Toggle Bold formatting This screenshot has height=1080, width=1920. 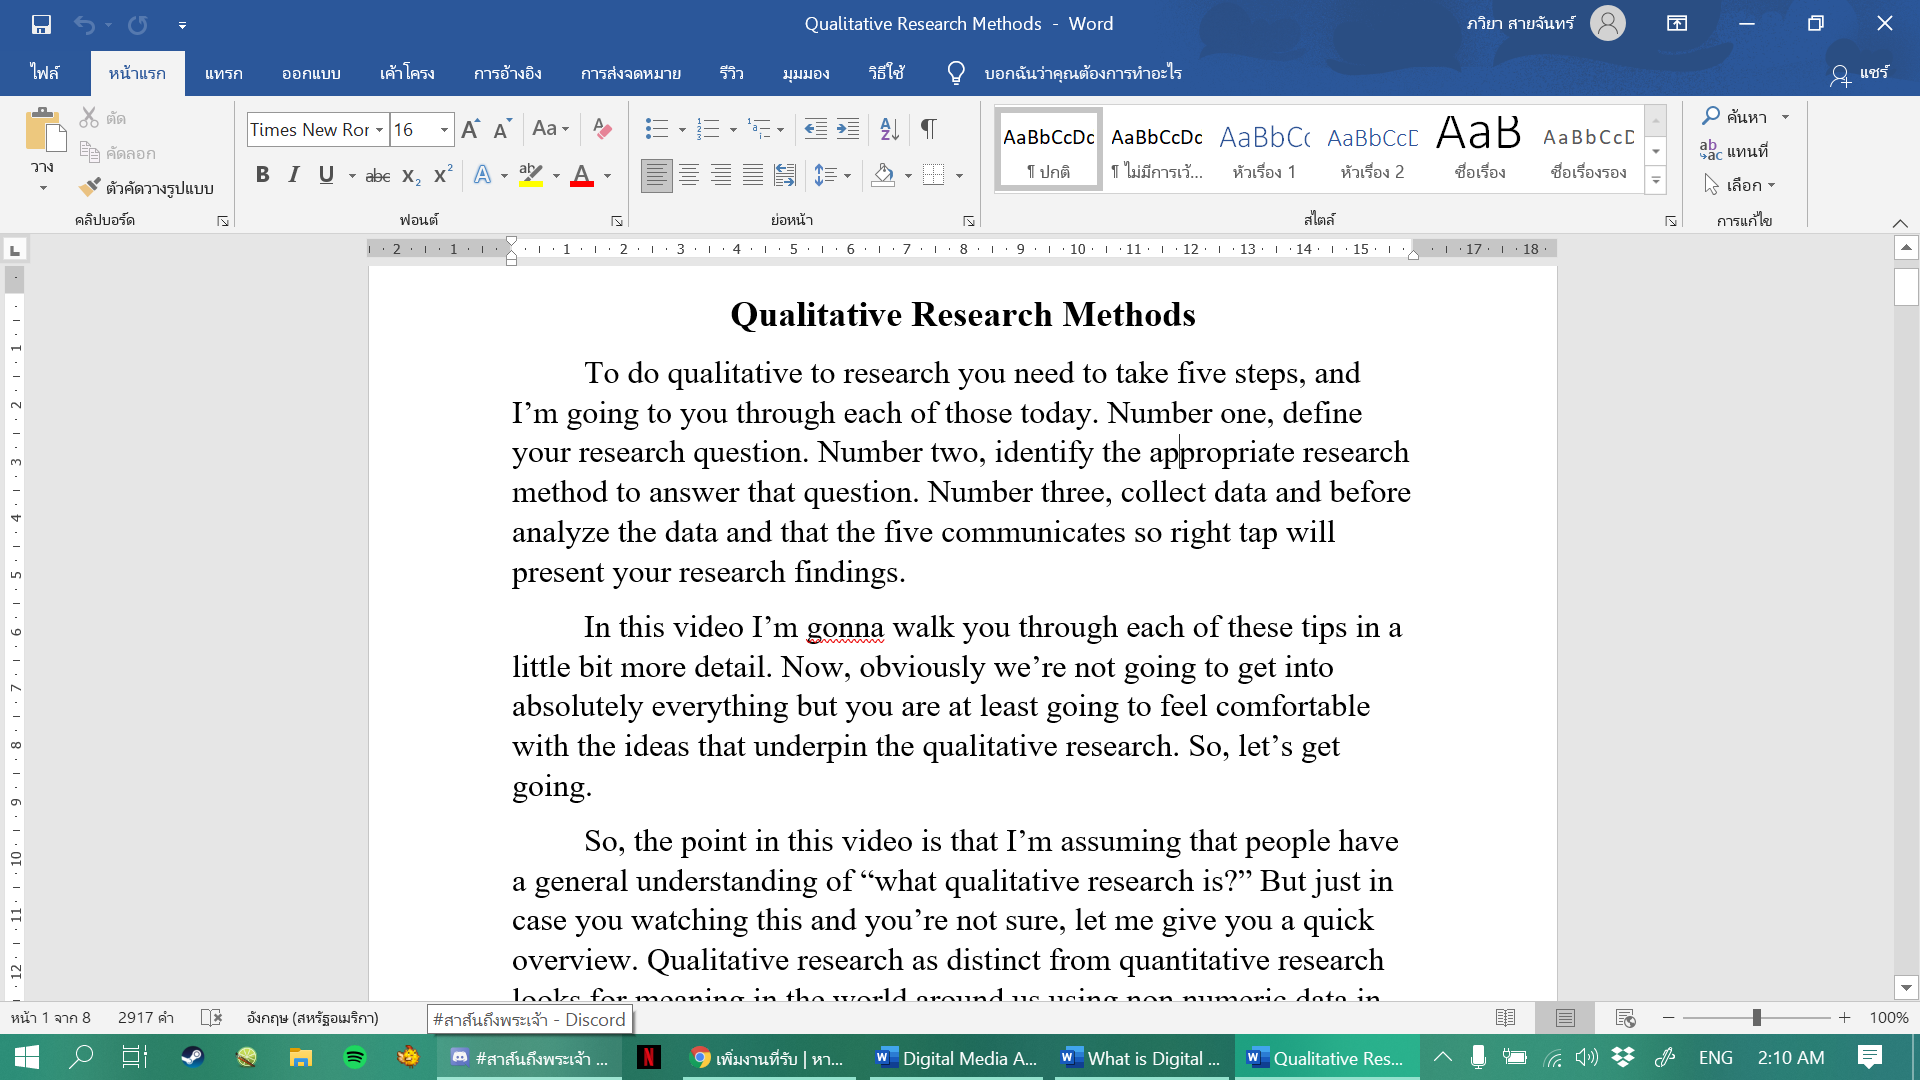click(262, 175)
